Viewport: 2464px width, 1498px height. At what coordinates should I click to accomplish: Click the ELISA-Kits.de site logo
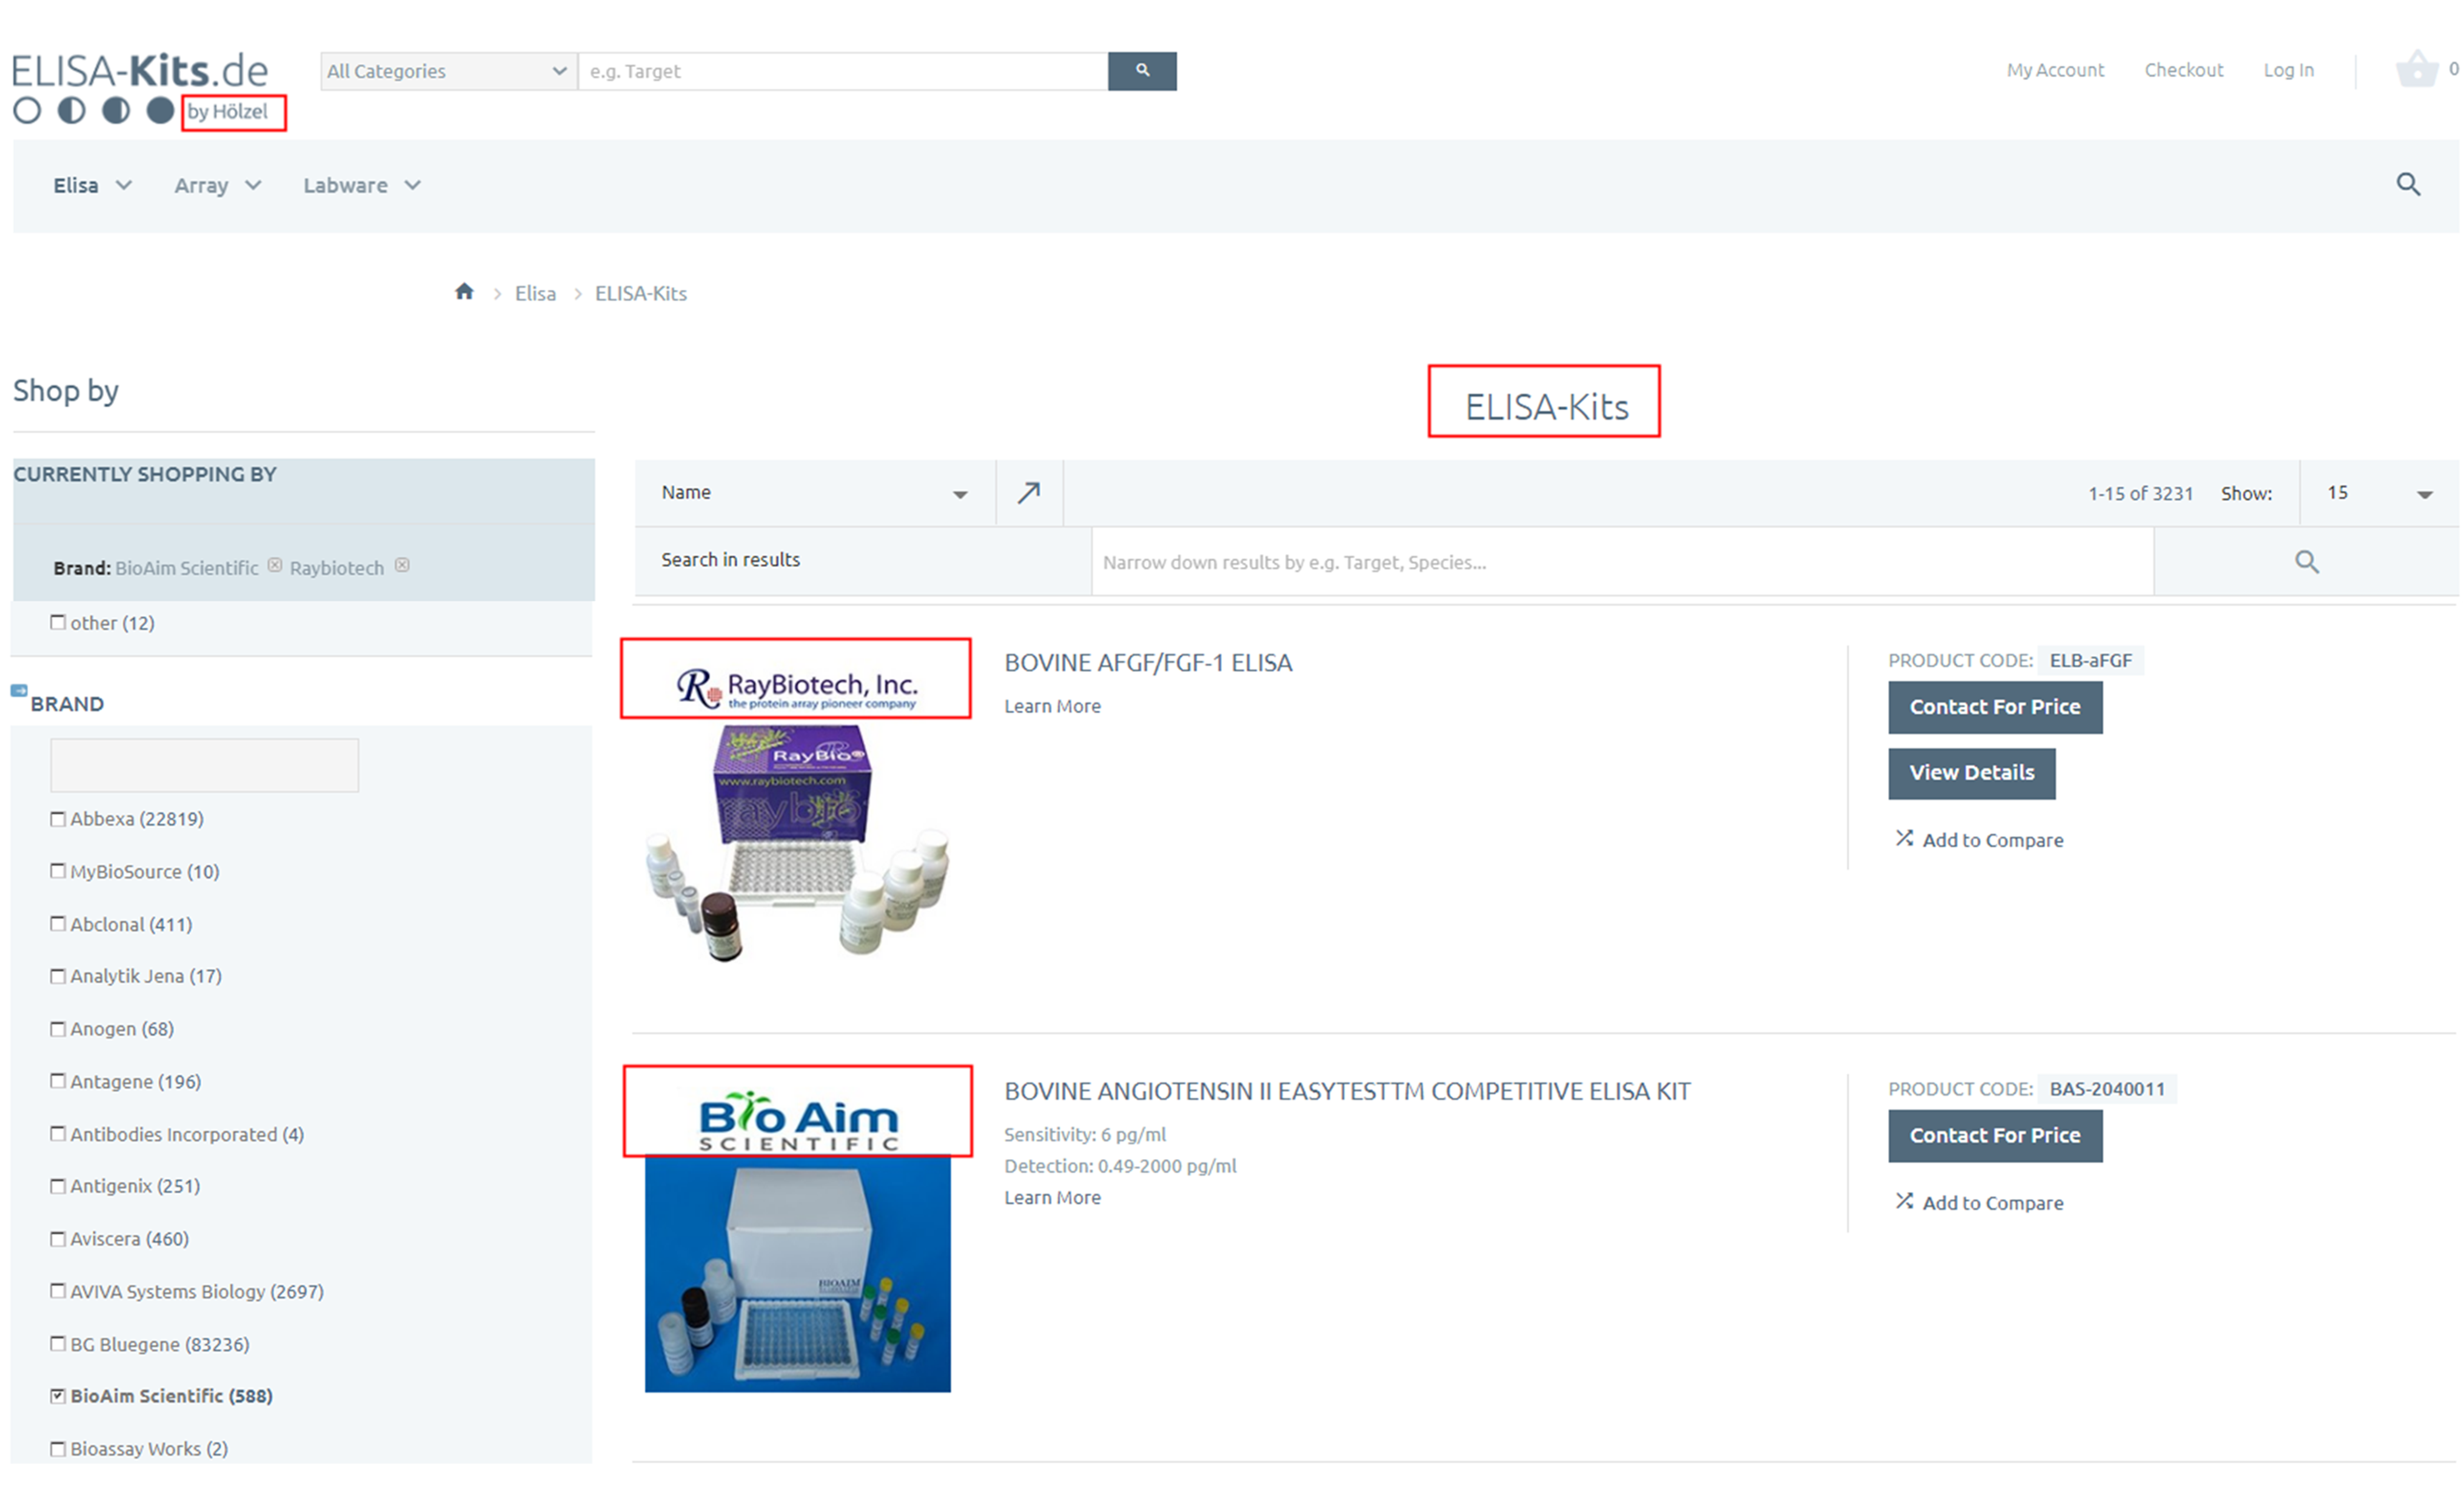click(x=140, y=88)
